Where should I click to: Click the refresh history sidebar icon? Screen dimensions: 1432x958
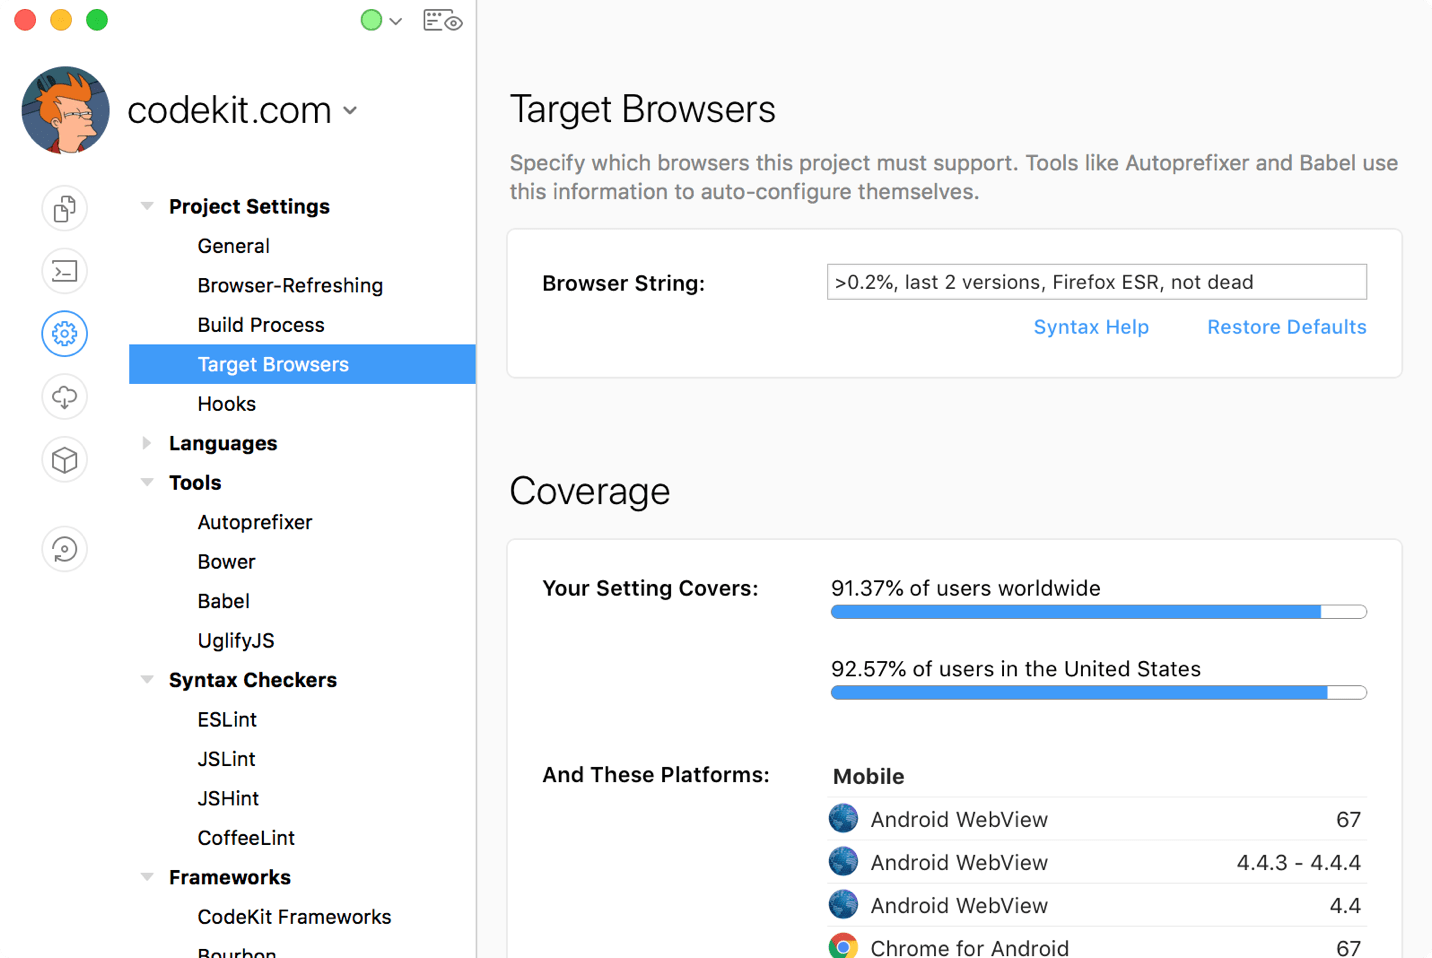(65, 549)
